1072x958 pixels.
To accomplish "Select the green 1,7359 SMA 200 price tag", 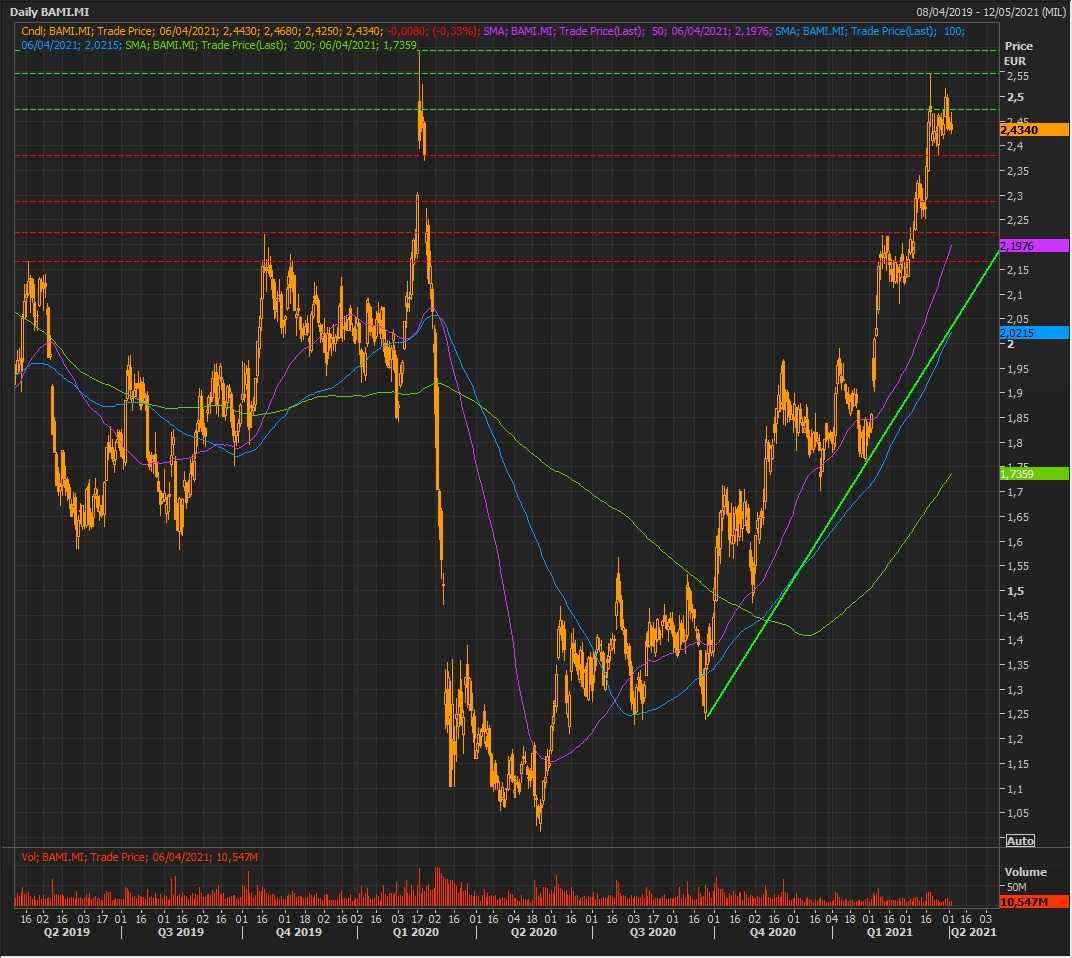I will (1020, 473).
